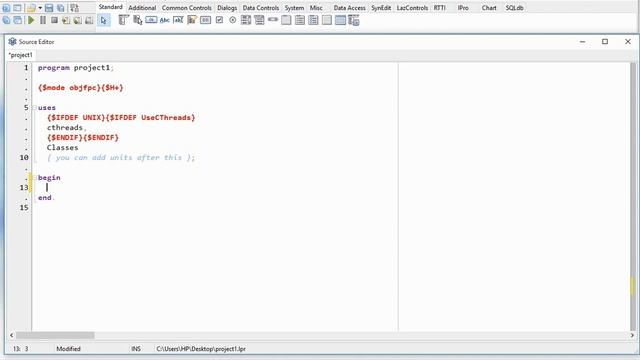640x360 pixels.
Task: Click the horizontal scrollbar thumb
Action: tap(55, 335)
